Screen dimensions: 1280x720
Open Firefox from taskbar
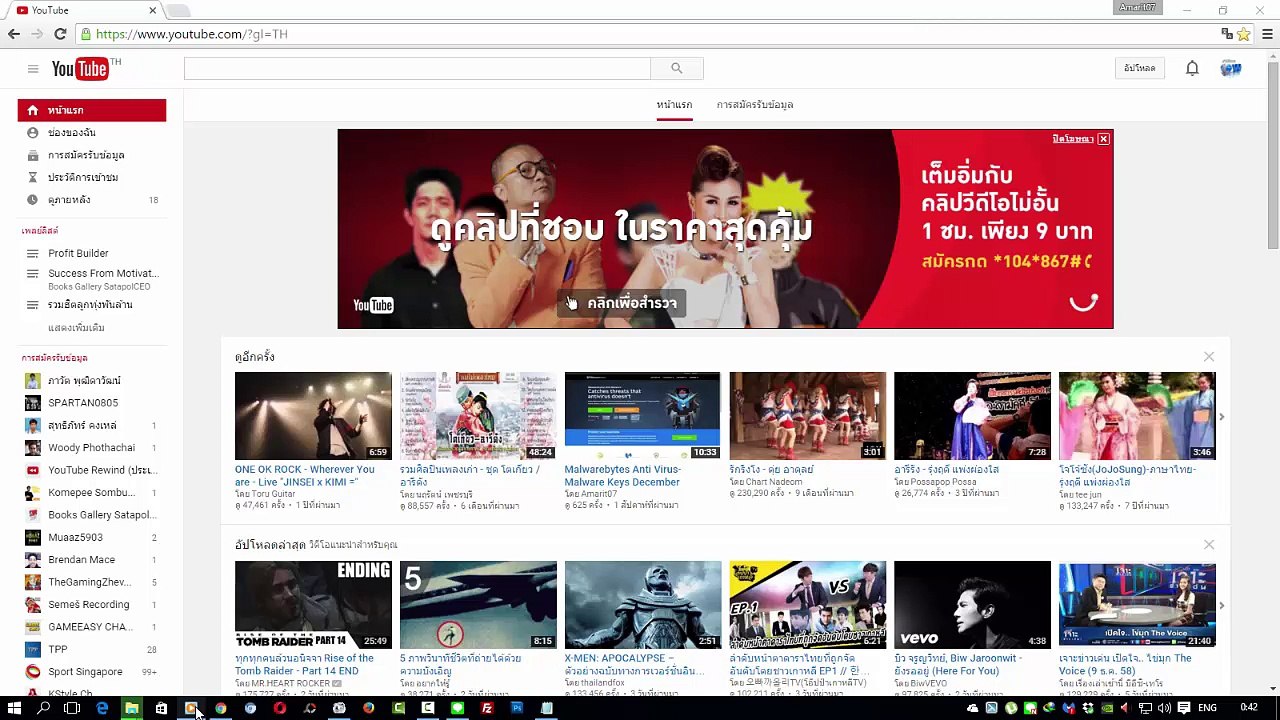pos(369,708)
